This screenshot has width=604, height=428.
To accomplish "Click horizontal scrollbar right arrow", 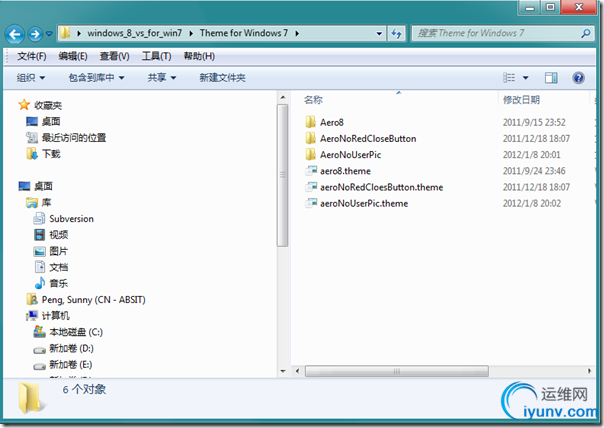I will (x=589, y=371).
